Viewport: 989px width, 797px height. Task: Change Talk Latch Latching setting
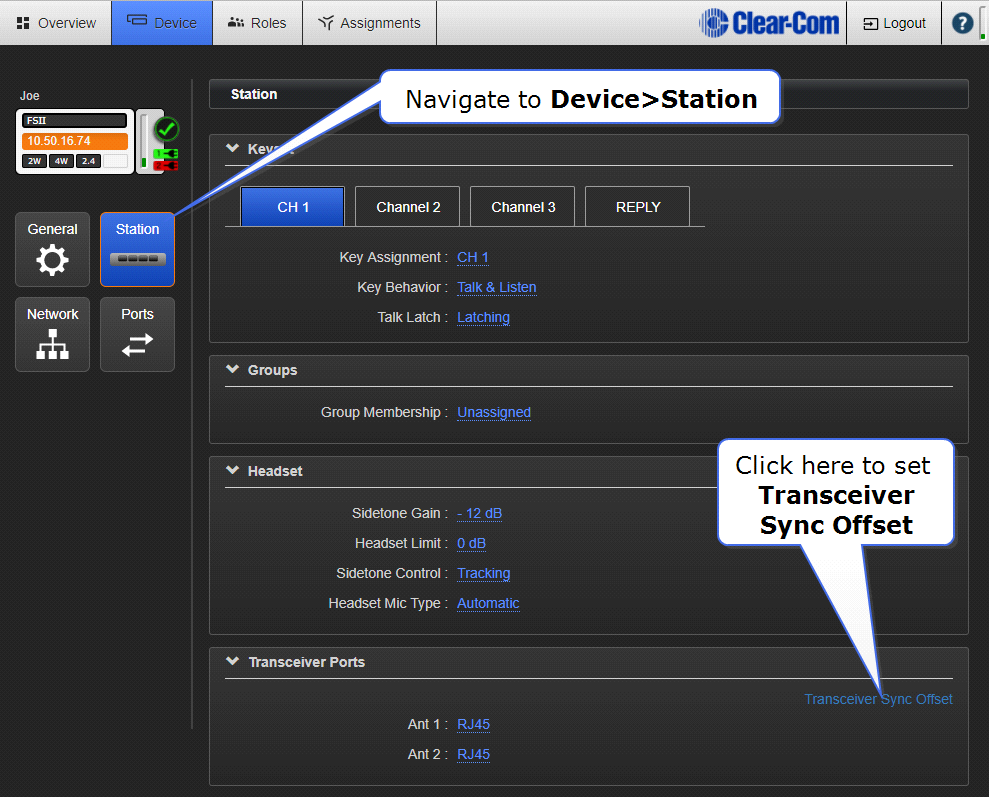point(483,318)
